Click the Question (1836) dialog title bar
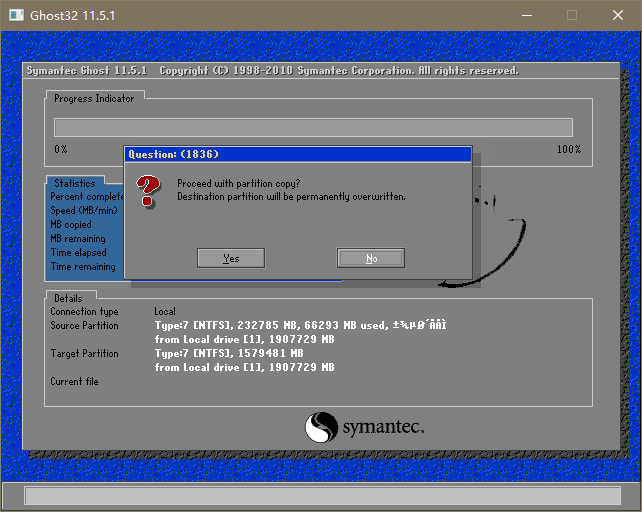This screenshot has height=512, width=642. click(x=297, y=154)
